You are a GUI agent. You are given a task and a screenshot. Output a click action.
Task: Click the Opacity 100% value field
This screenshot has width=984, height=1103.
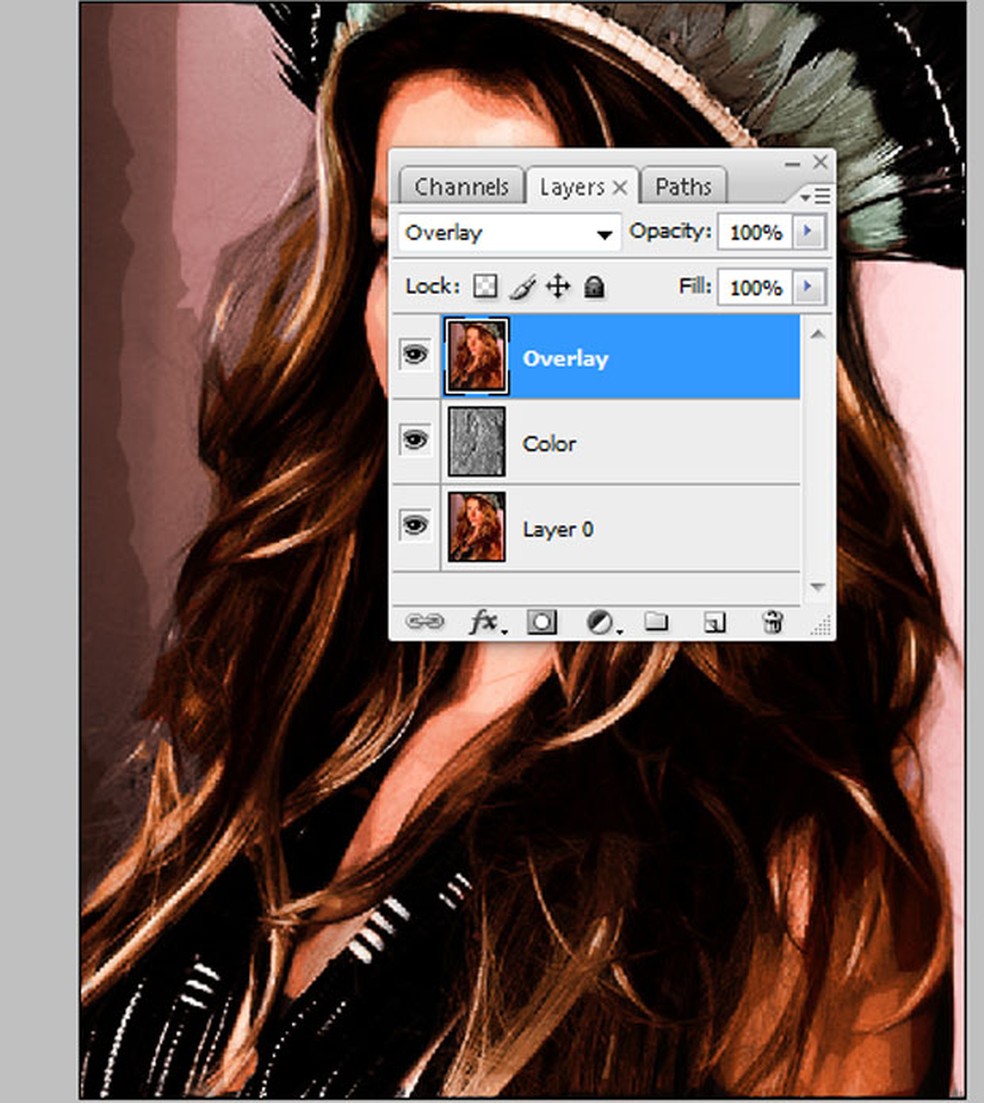755,232
